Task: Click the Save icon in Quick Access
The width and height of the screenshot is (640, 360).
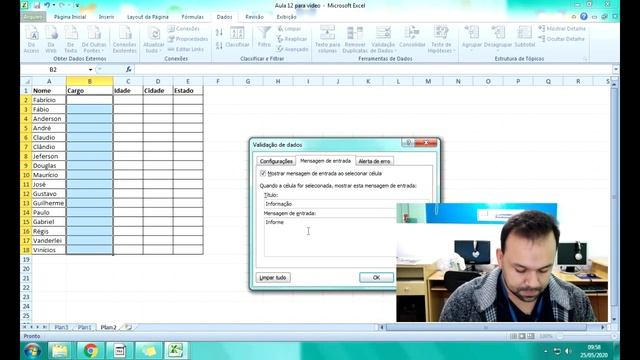Action: [37, 5]
